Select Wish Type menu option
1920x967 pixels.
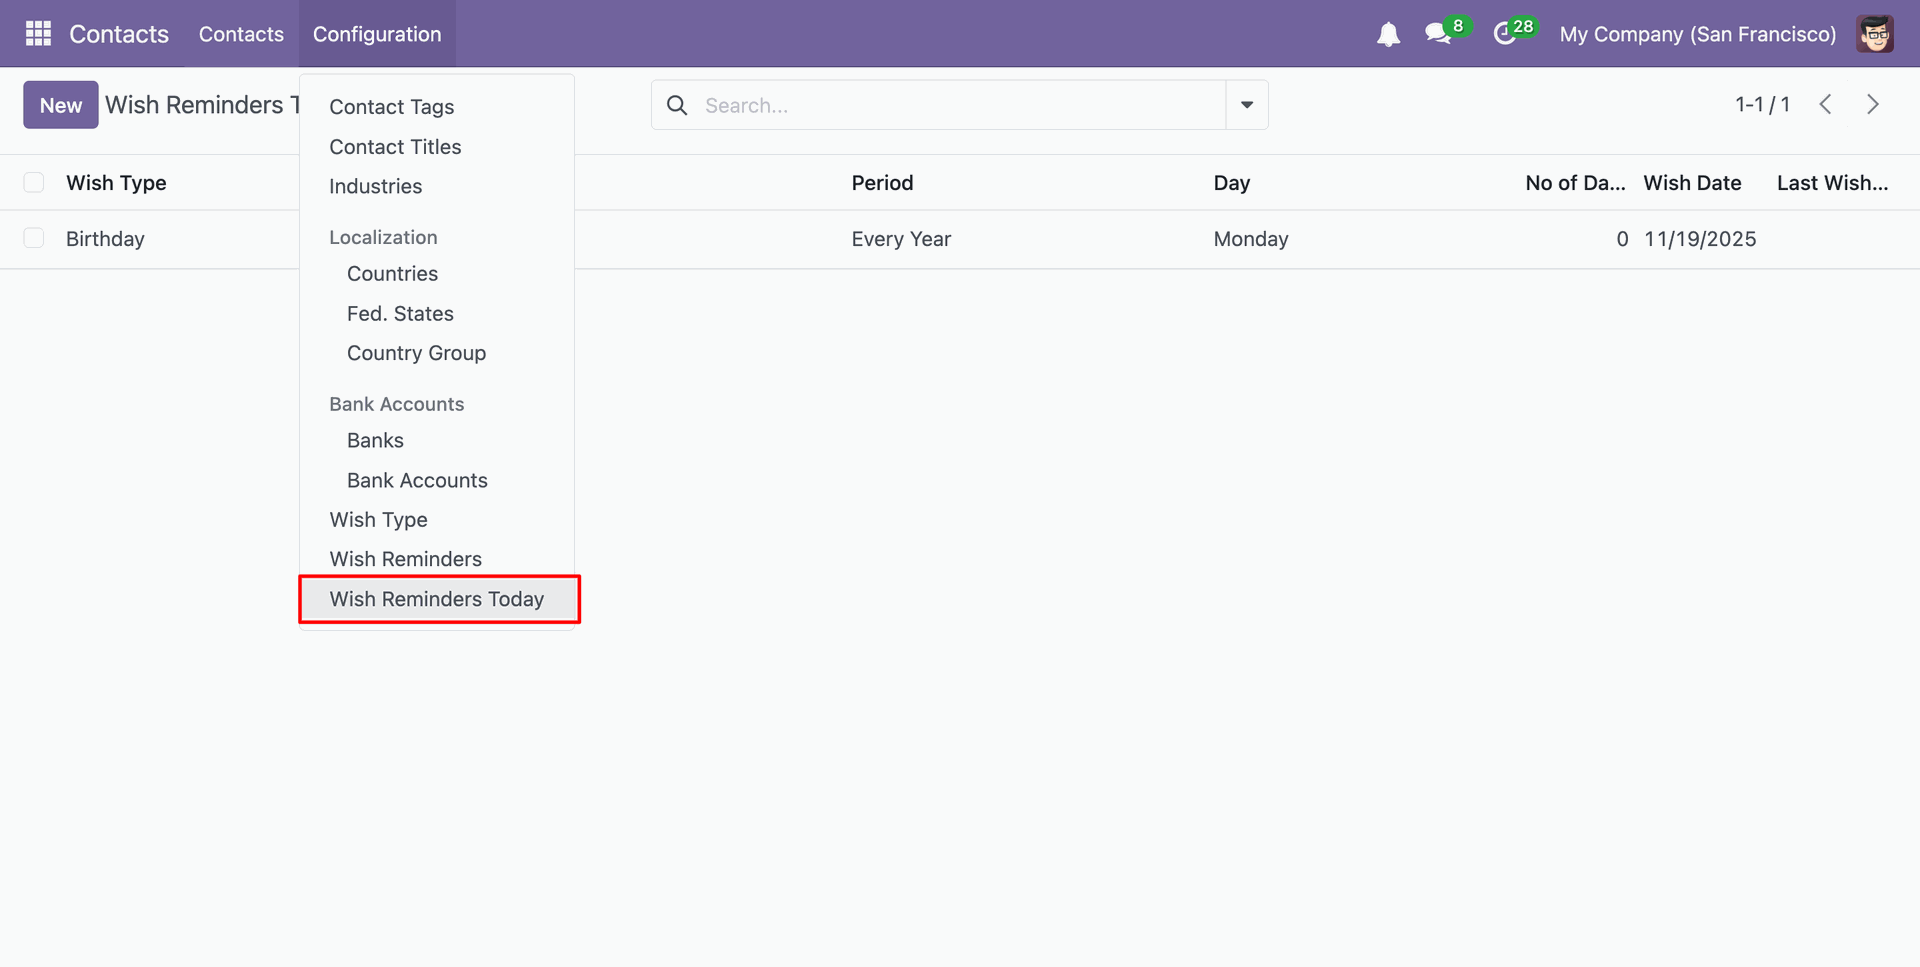point(378,520)
